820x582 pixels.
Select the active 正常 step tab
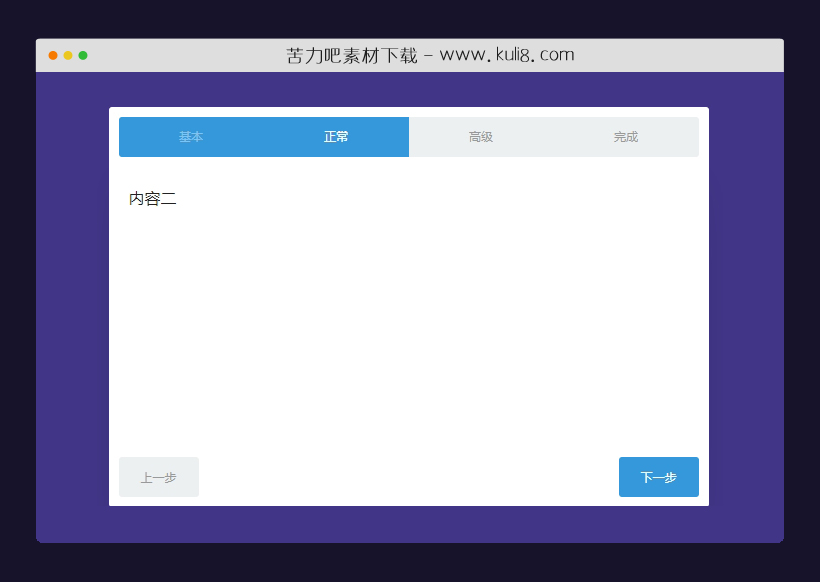point(336,137)
